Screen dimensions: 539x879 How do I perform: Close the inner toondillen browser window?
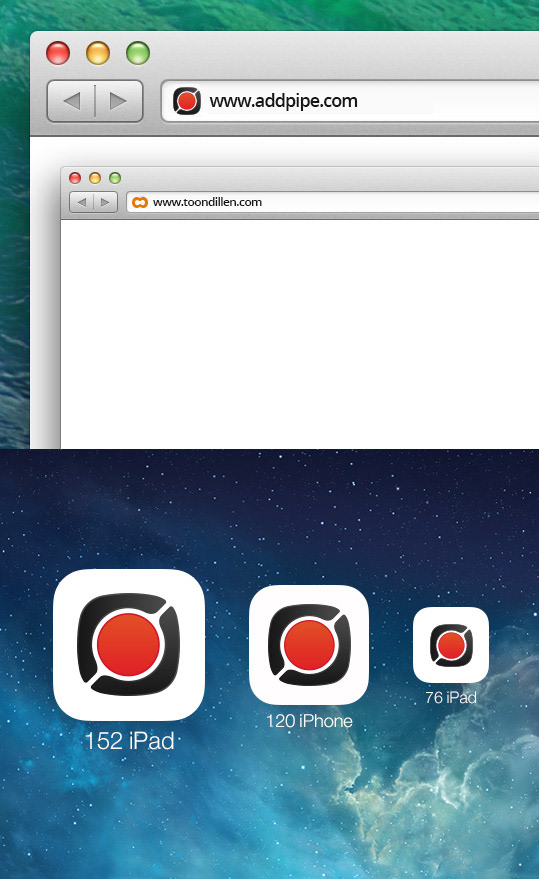(x=75, y=178)
